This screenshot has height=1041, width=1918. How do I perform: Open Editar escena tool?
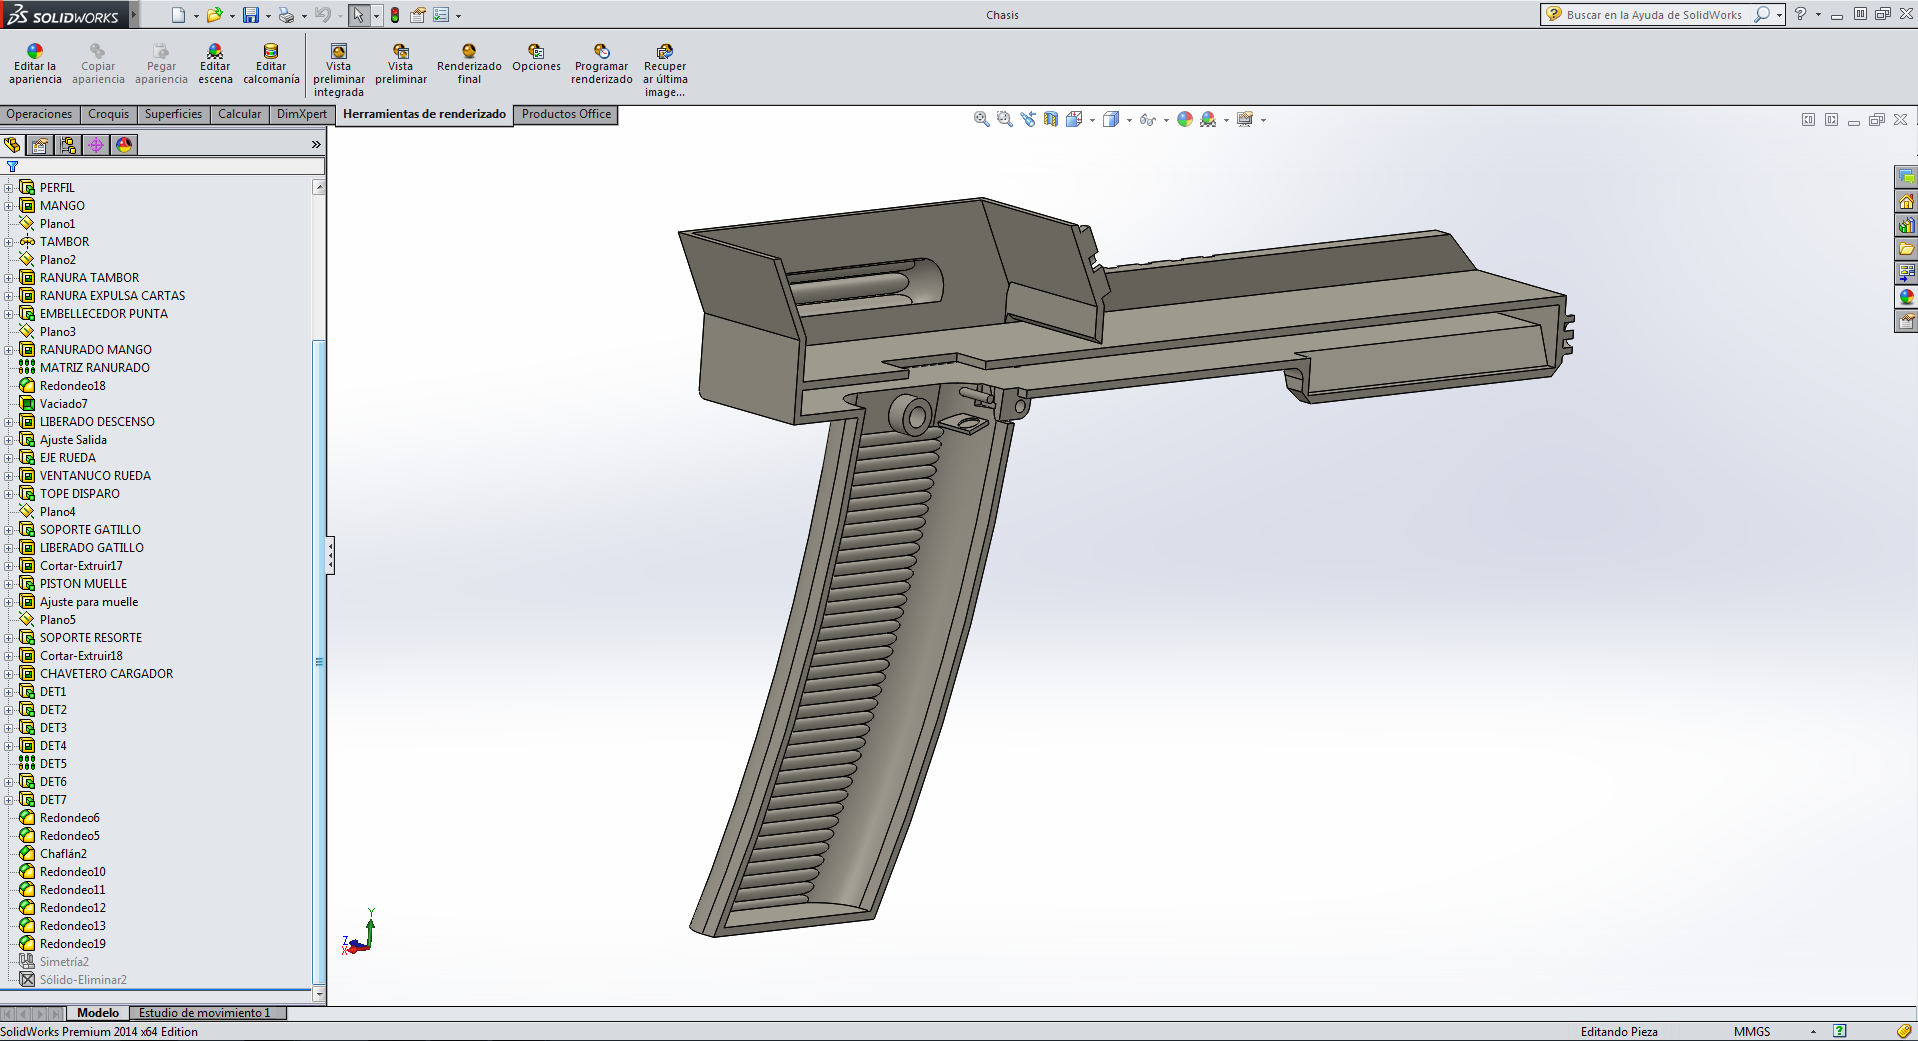(215, 52)
